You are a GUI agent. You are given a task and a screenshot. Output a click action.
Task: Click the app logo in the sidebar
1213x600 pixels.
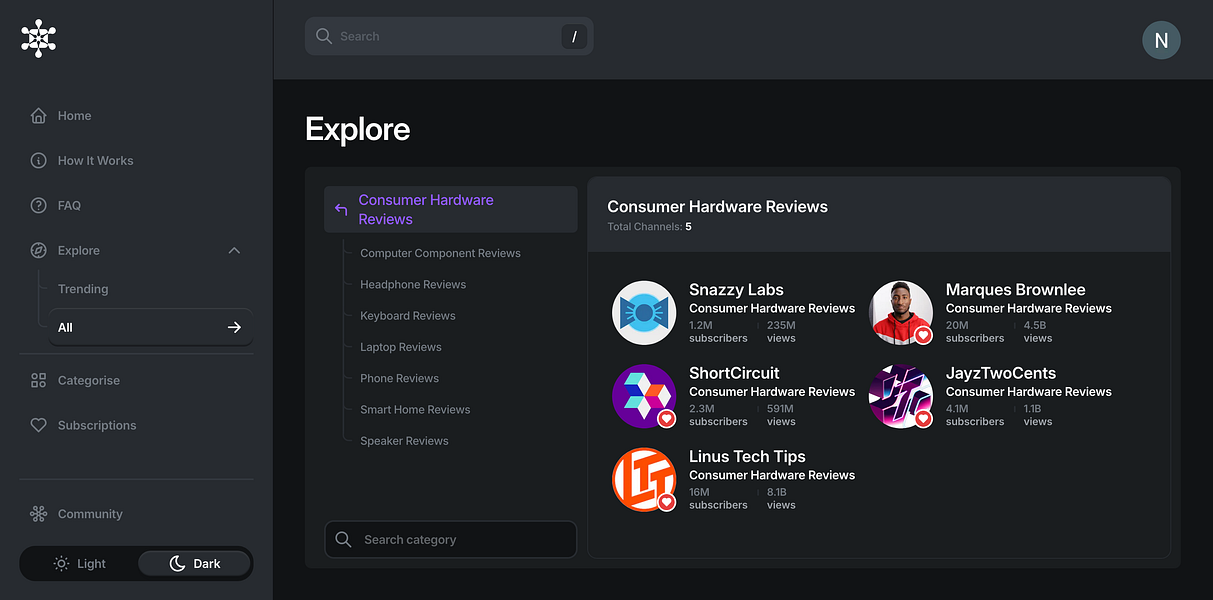pos(39,38)
